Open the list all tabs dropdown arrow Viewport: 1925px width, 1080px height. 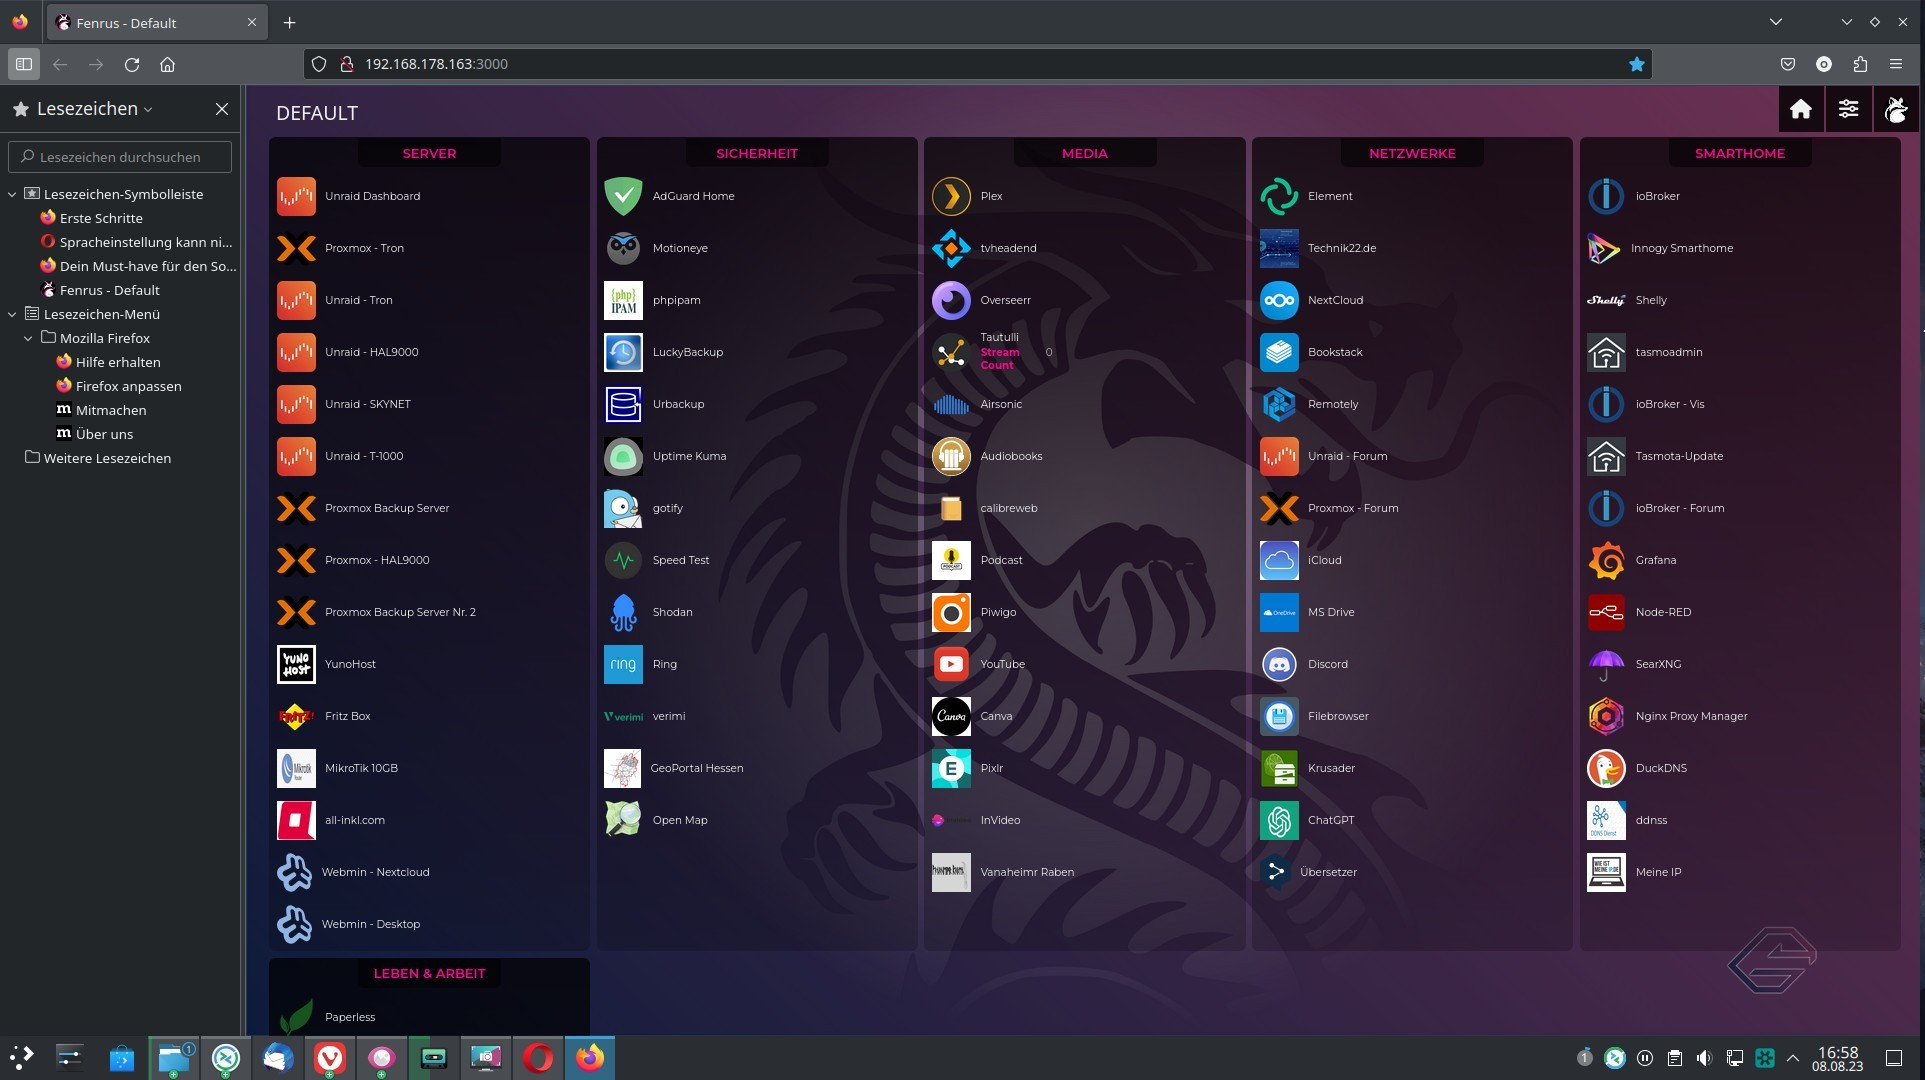pos(1776,22)
